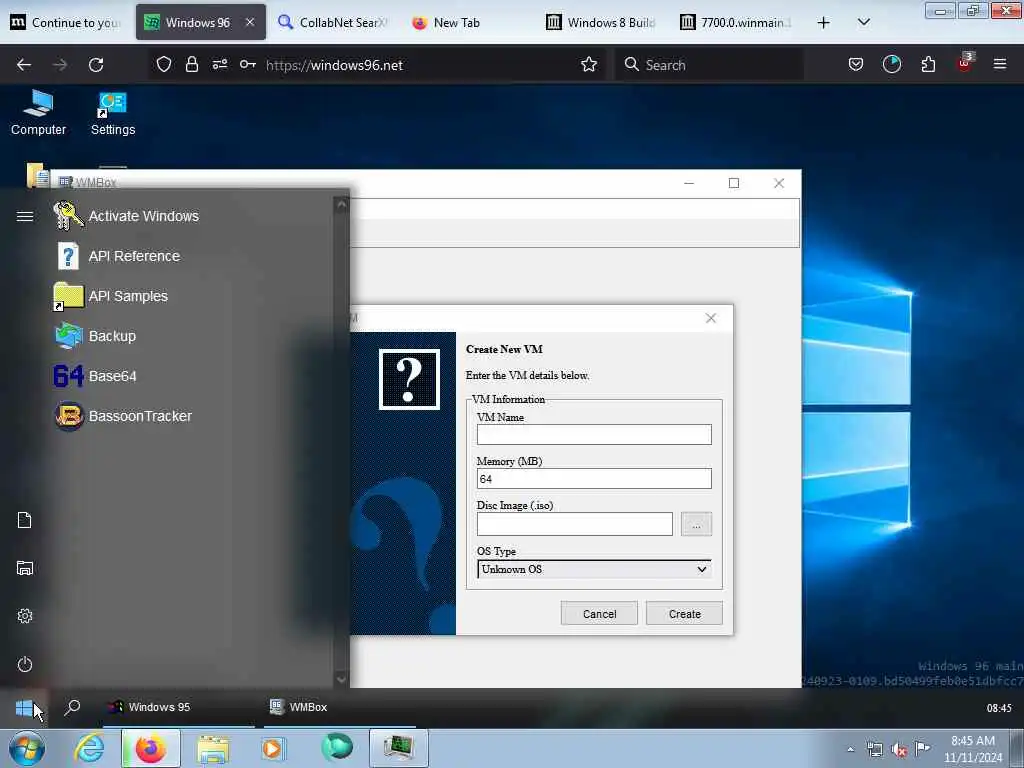Switch to WMBox taskbar item
The image size is (1024, 768).
coord(340,707)
